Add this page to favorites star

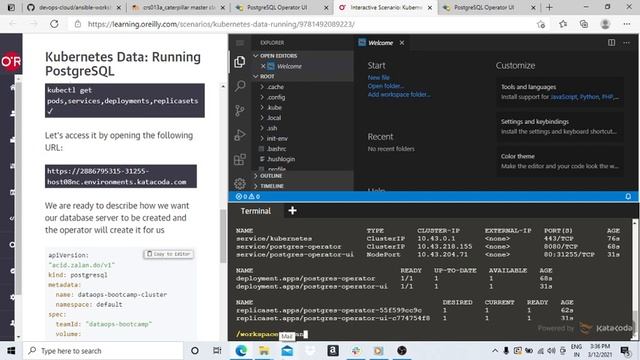pyautogui.click(x=541, y=24)
